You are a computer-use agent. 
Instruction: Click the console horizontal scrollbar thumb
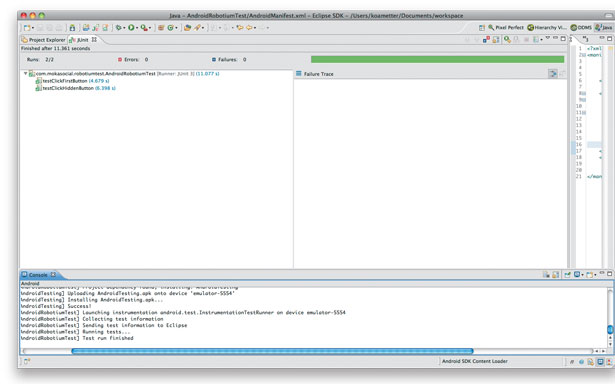pos(273,351)
